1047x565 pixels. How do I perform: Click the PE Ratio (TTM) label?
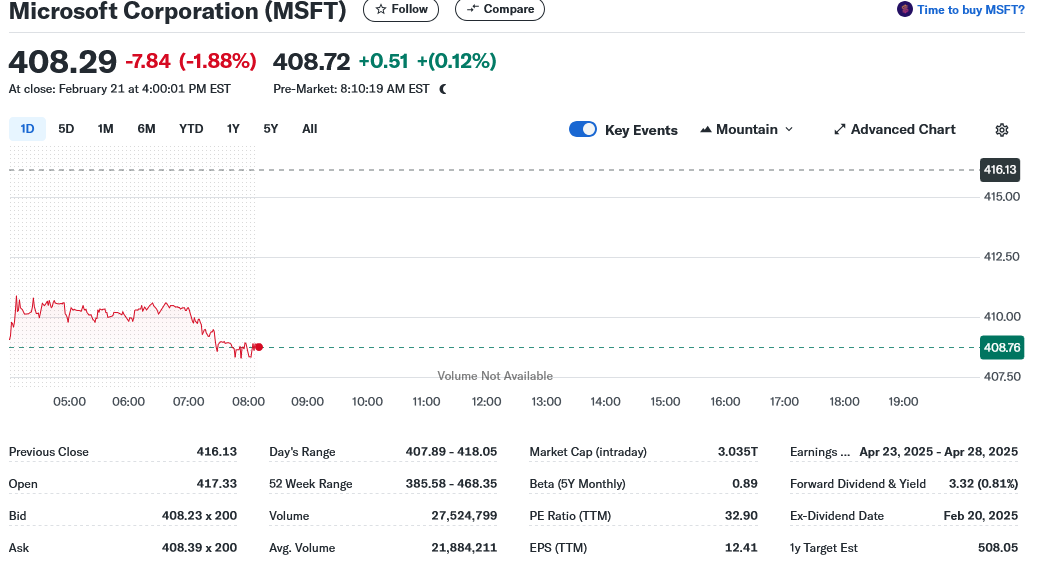pyautogui.click(x=570, y=516)
